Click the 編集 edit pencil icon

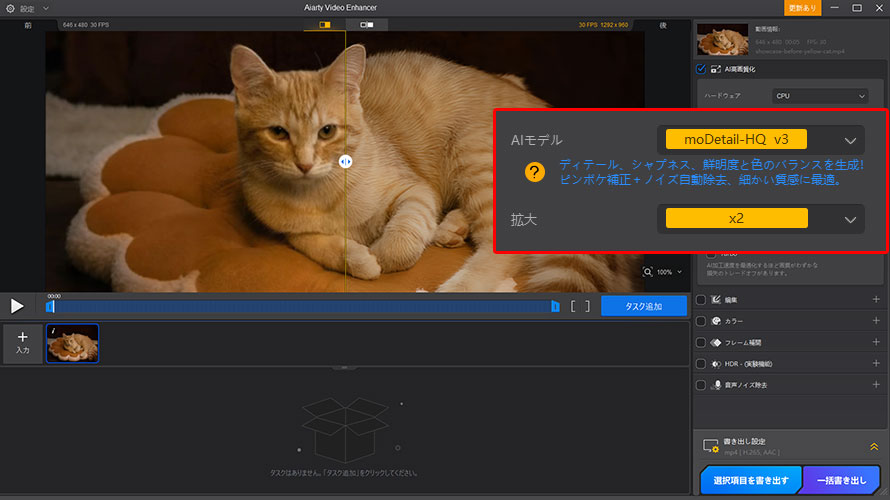[716, 300]
